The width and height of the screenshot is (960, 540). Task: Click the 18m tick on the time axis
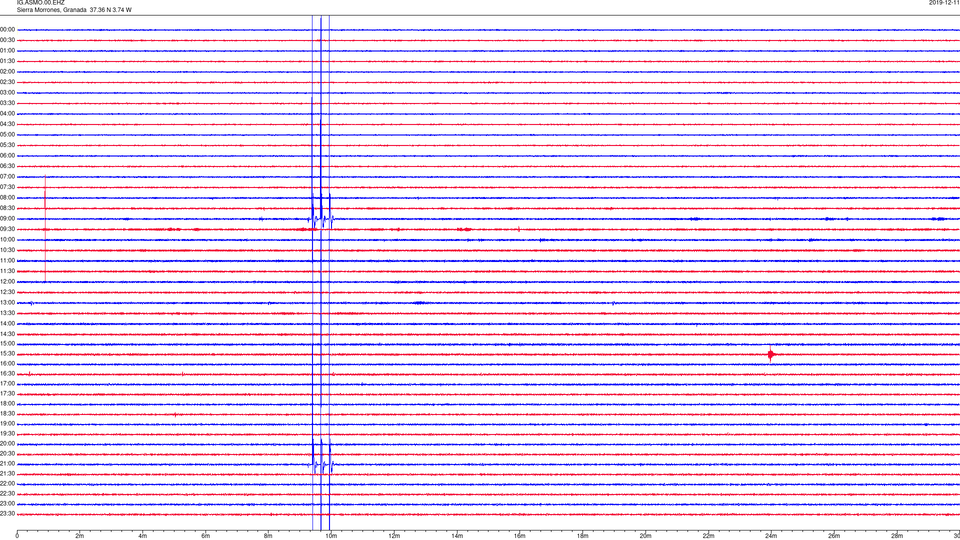click(582, 536)
